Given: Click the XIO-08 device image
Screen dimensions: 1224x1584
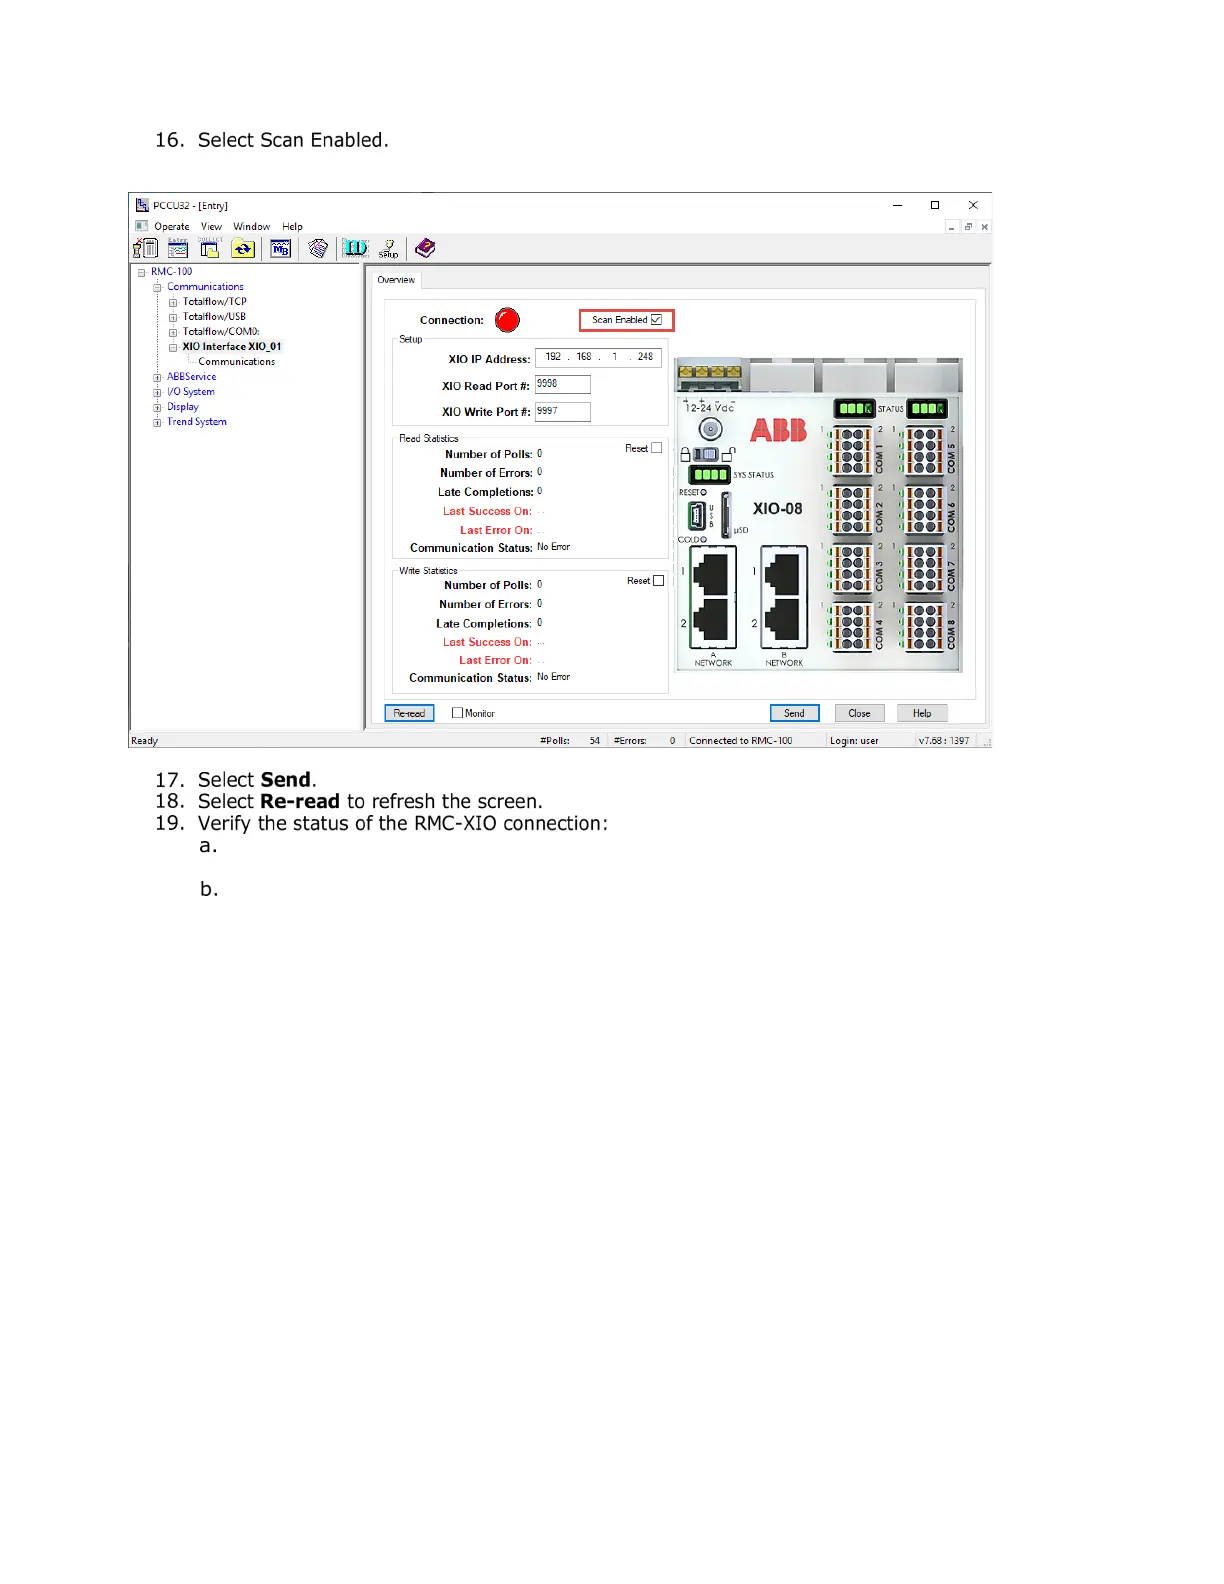Looking at the screenshot, I should click(818, 514).
